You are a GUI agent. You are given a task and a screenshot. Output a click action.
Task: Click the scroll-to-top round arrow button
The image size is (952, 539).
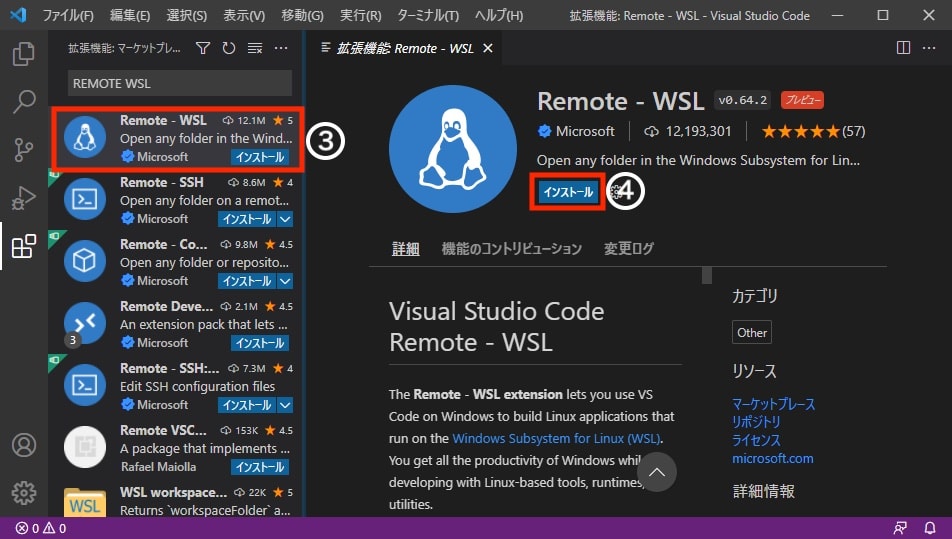coord(657,472)
